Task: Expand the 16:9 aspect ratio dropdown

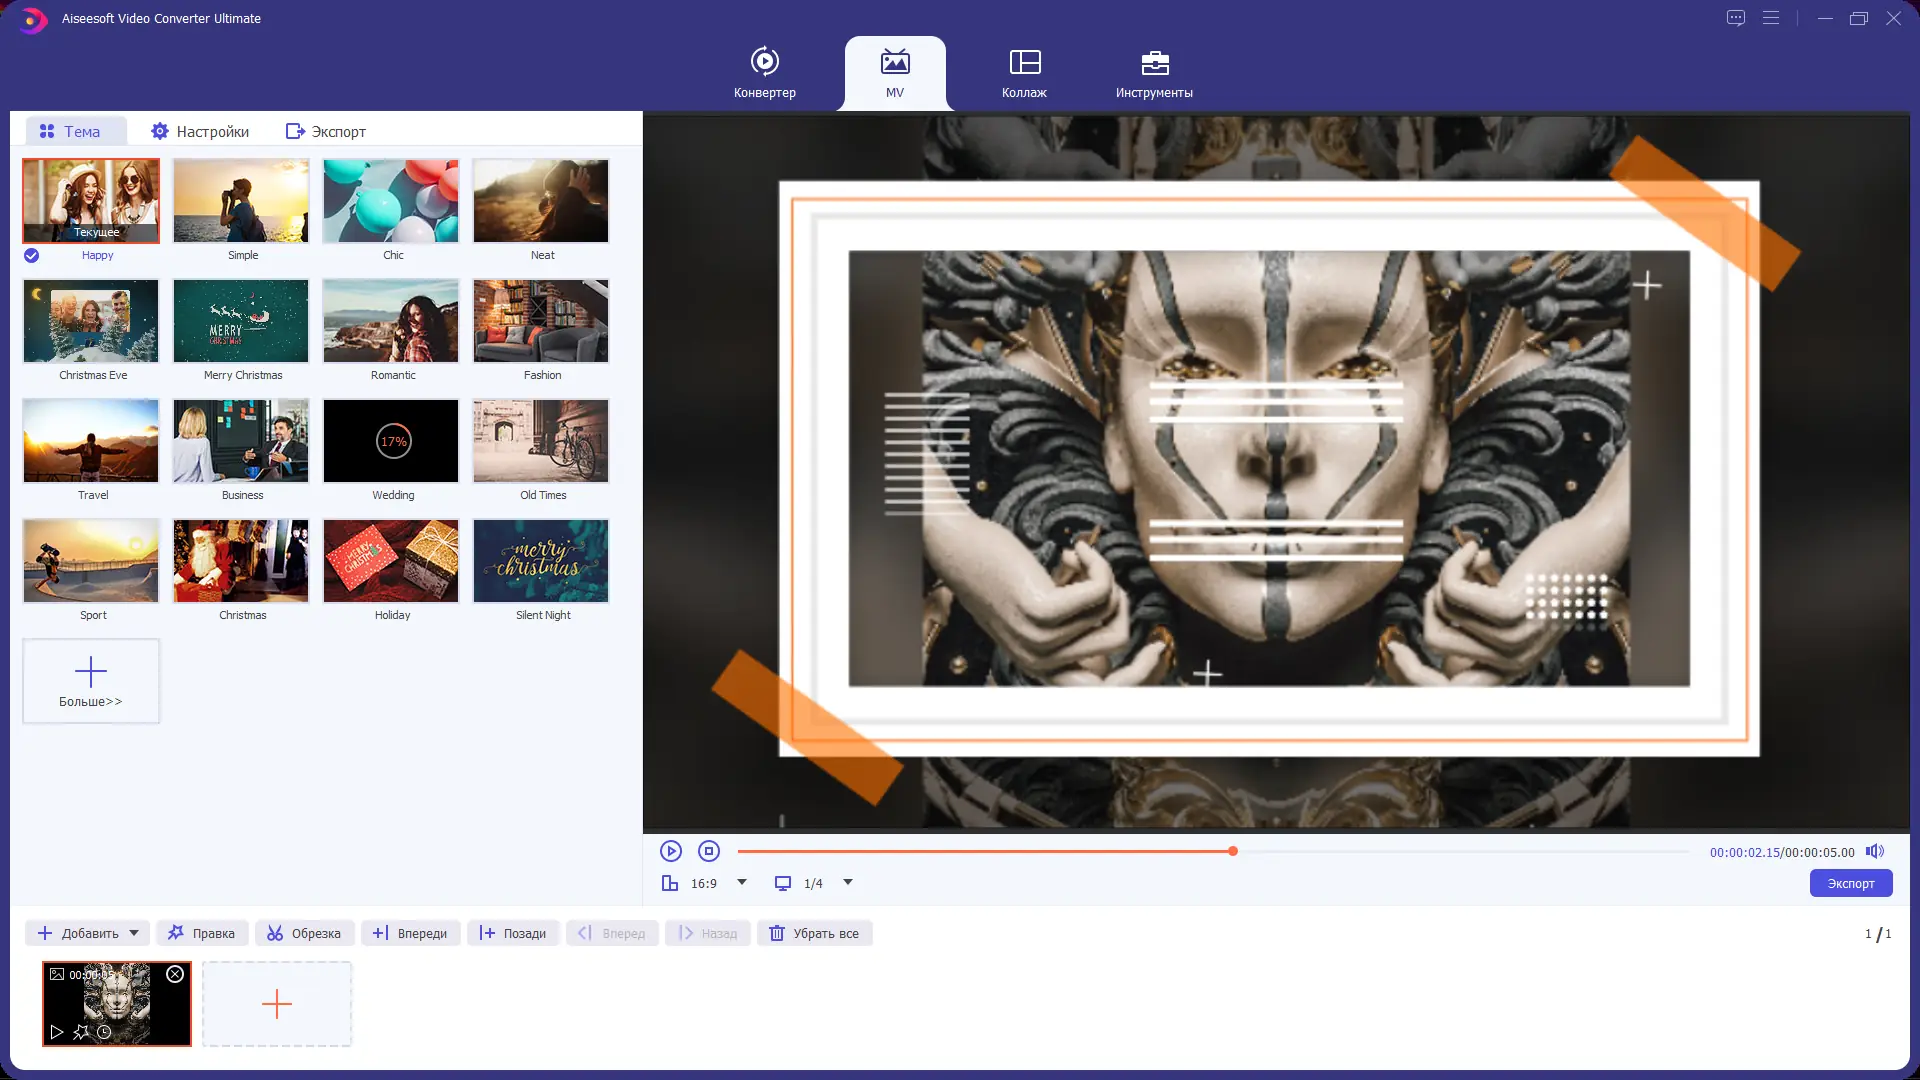Action: point(742,882)
